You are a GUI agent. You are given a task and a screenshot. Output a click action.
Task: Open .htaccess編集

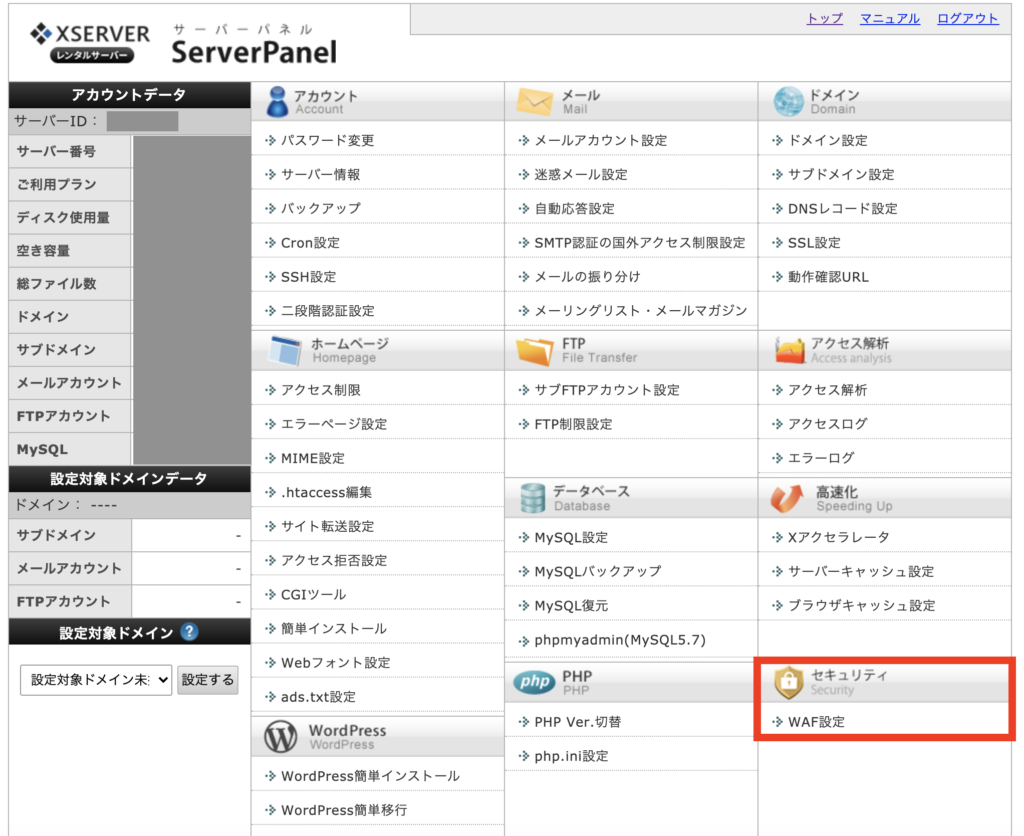coord(326,492)
